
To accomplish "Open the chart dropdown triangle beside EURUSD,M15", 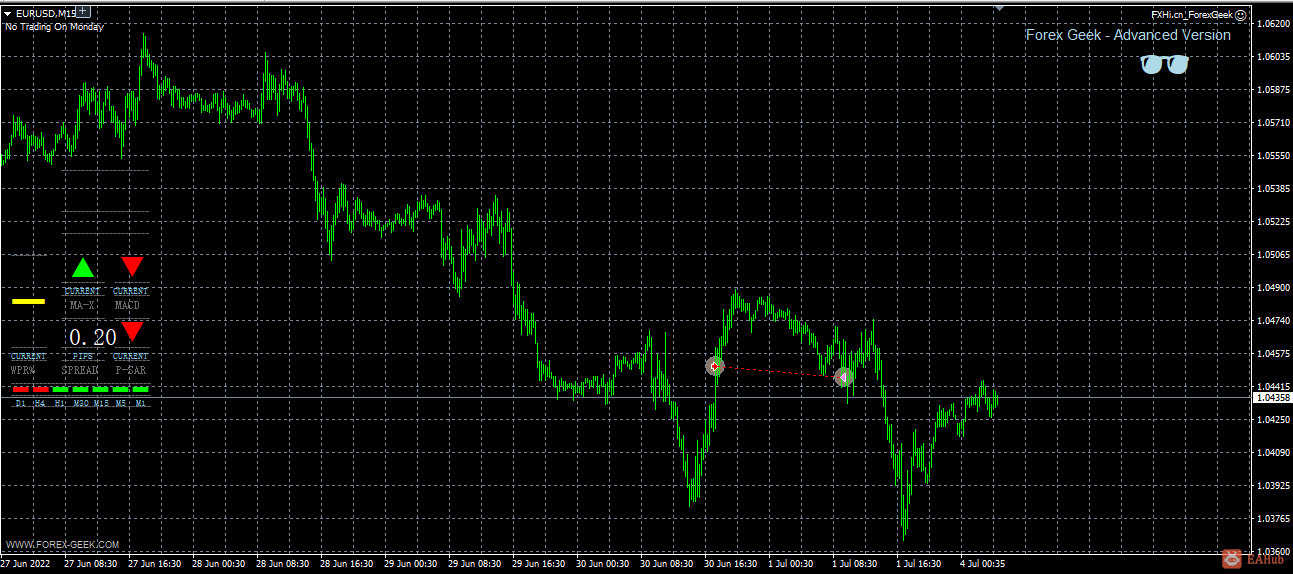I will (8, 13).
